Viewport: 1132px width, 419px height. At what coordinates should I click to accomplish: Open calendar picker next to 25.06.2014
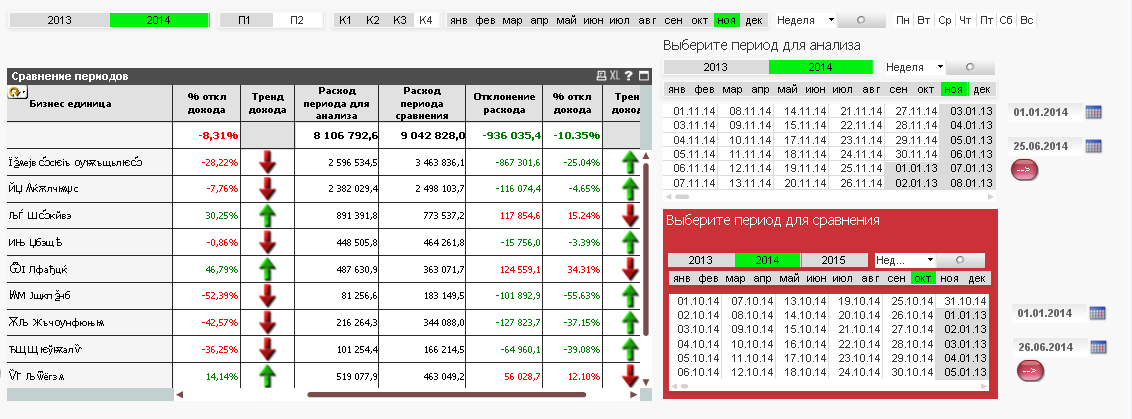[x=1093, y=146]
